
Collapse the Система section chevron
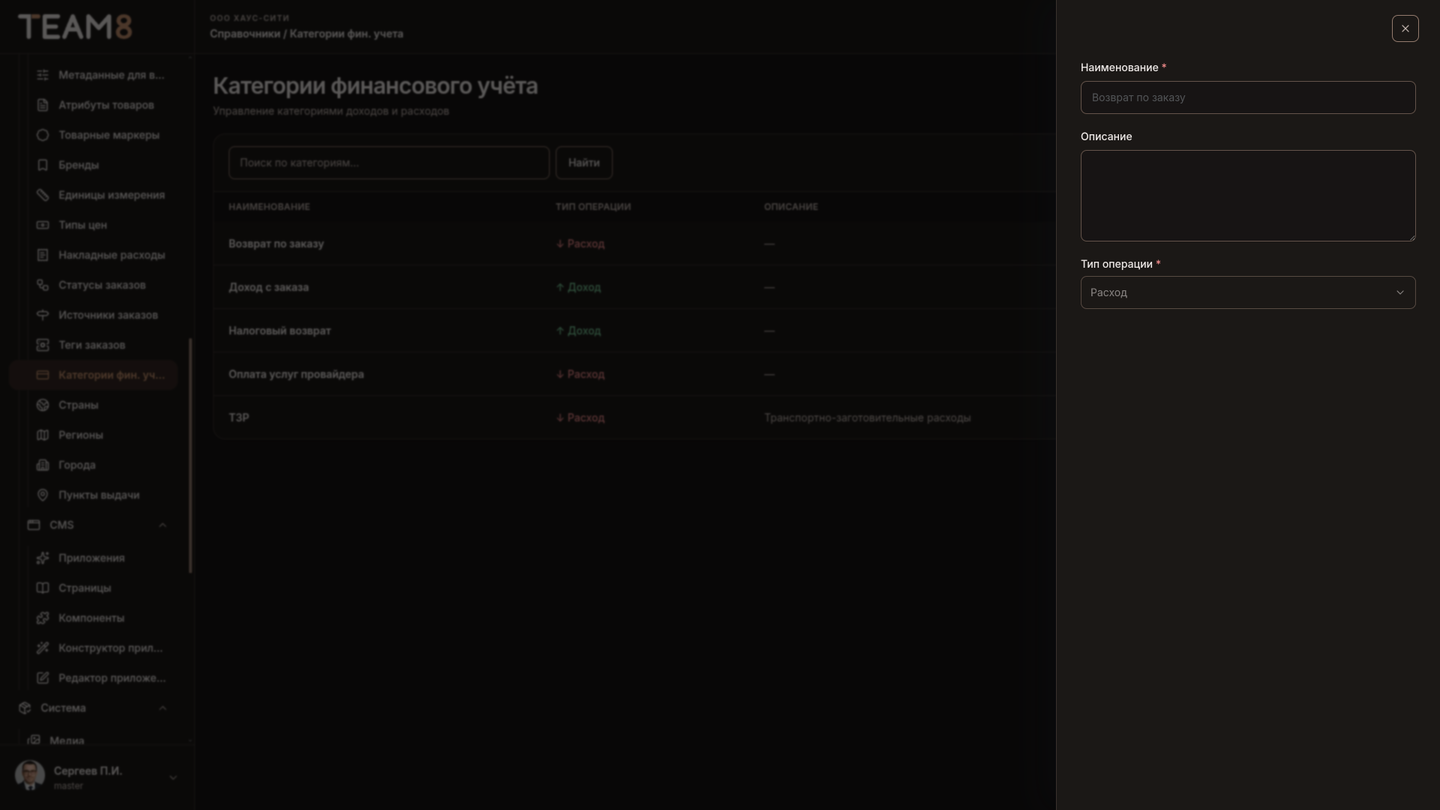click(162, 708)
